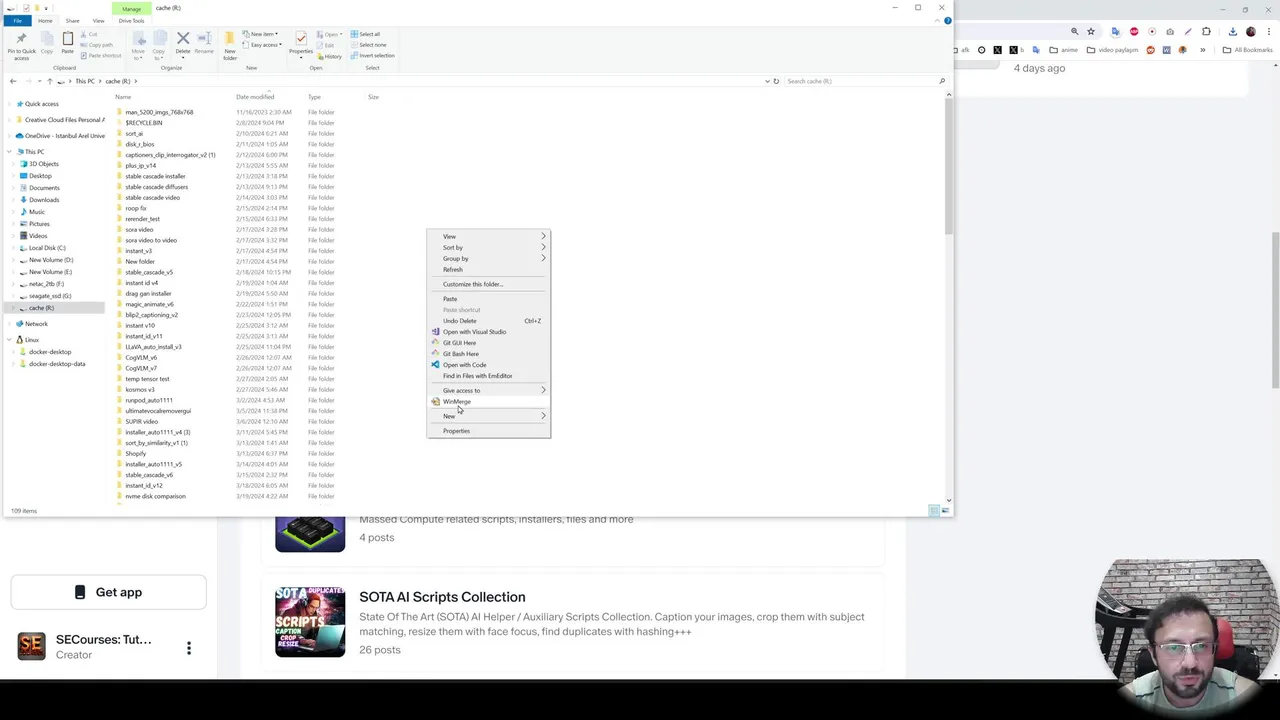The height and width of the screenshot is (720, 1280).
Task: Switch to the View ribbon tab
Action: click(98, 20)
